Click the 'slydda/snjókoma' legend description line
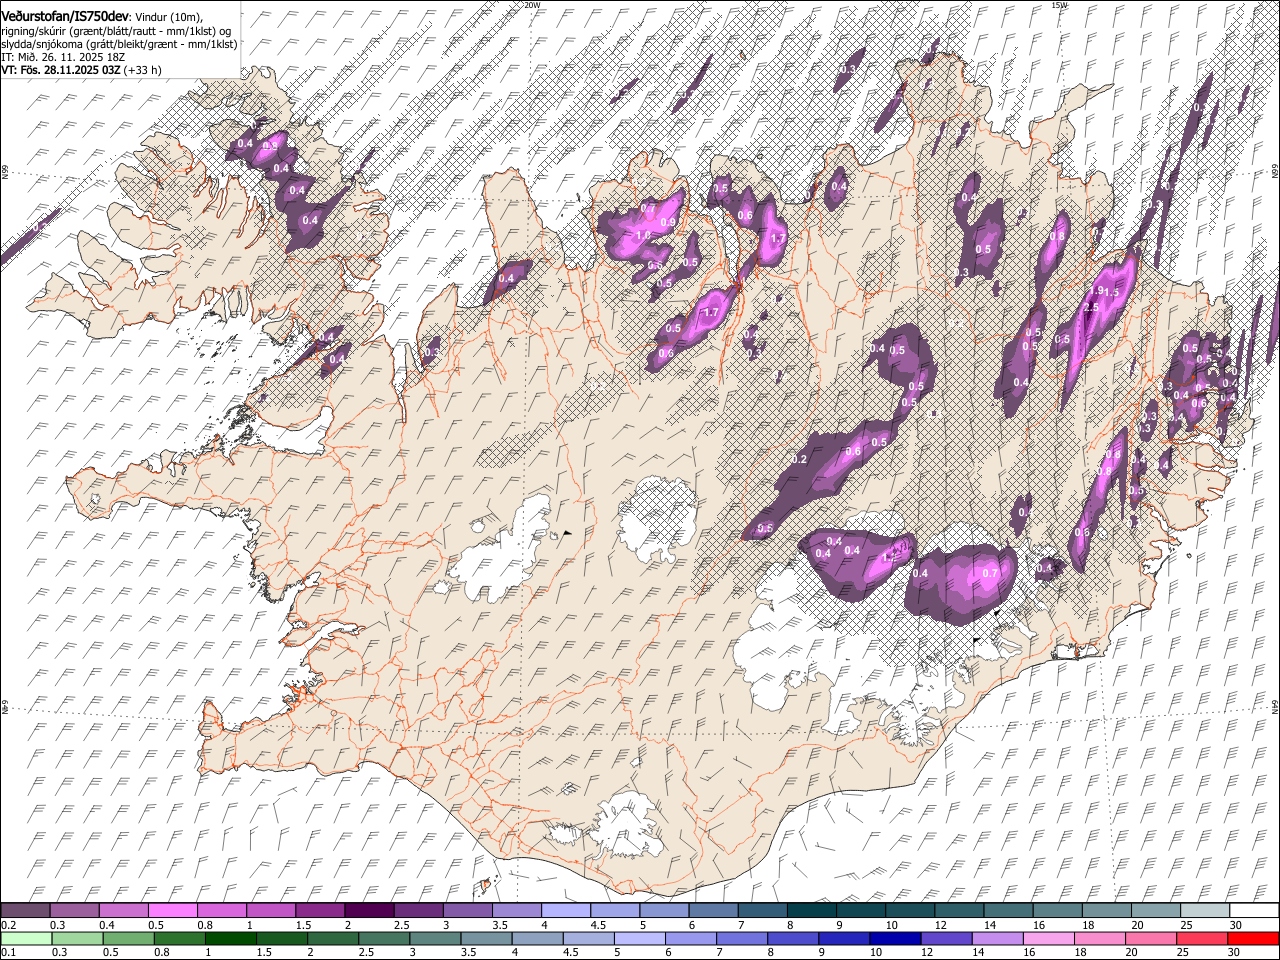Screen dimensions: 1280x960 (x=119, y=44)
